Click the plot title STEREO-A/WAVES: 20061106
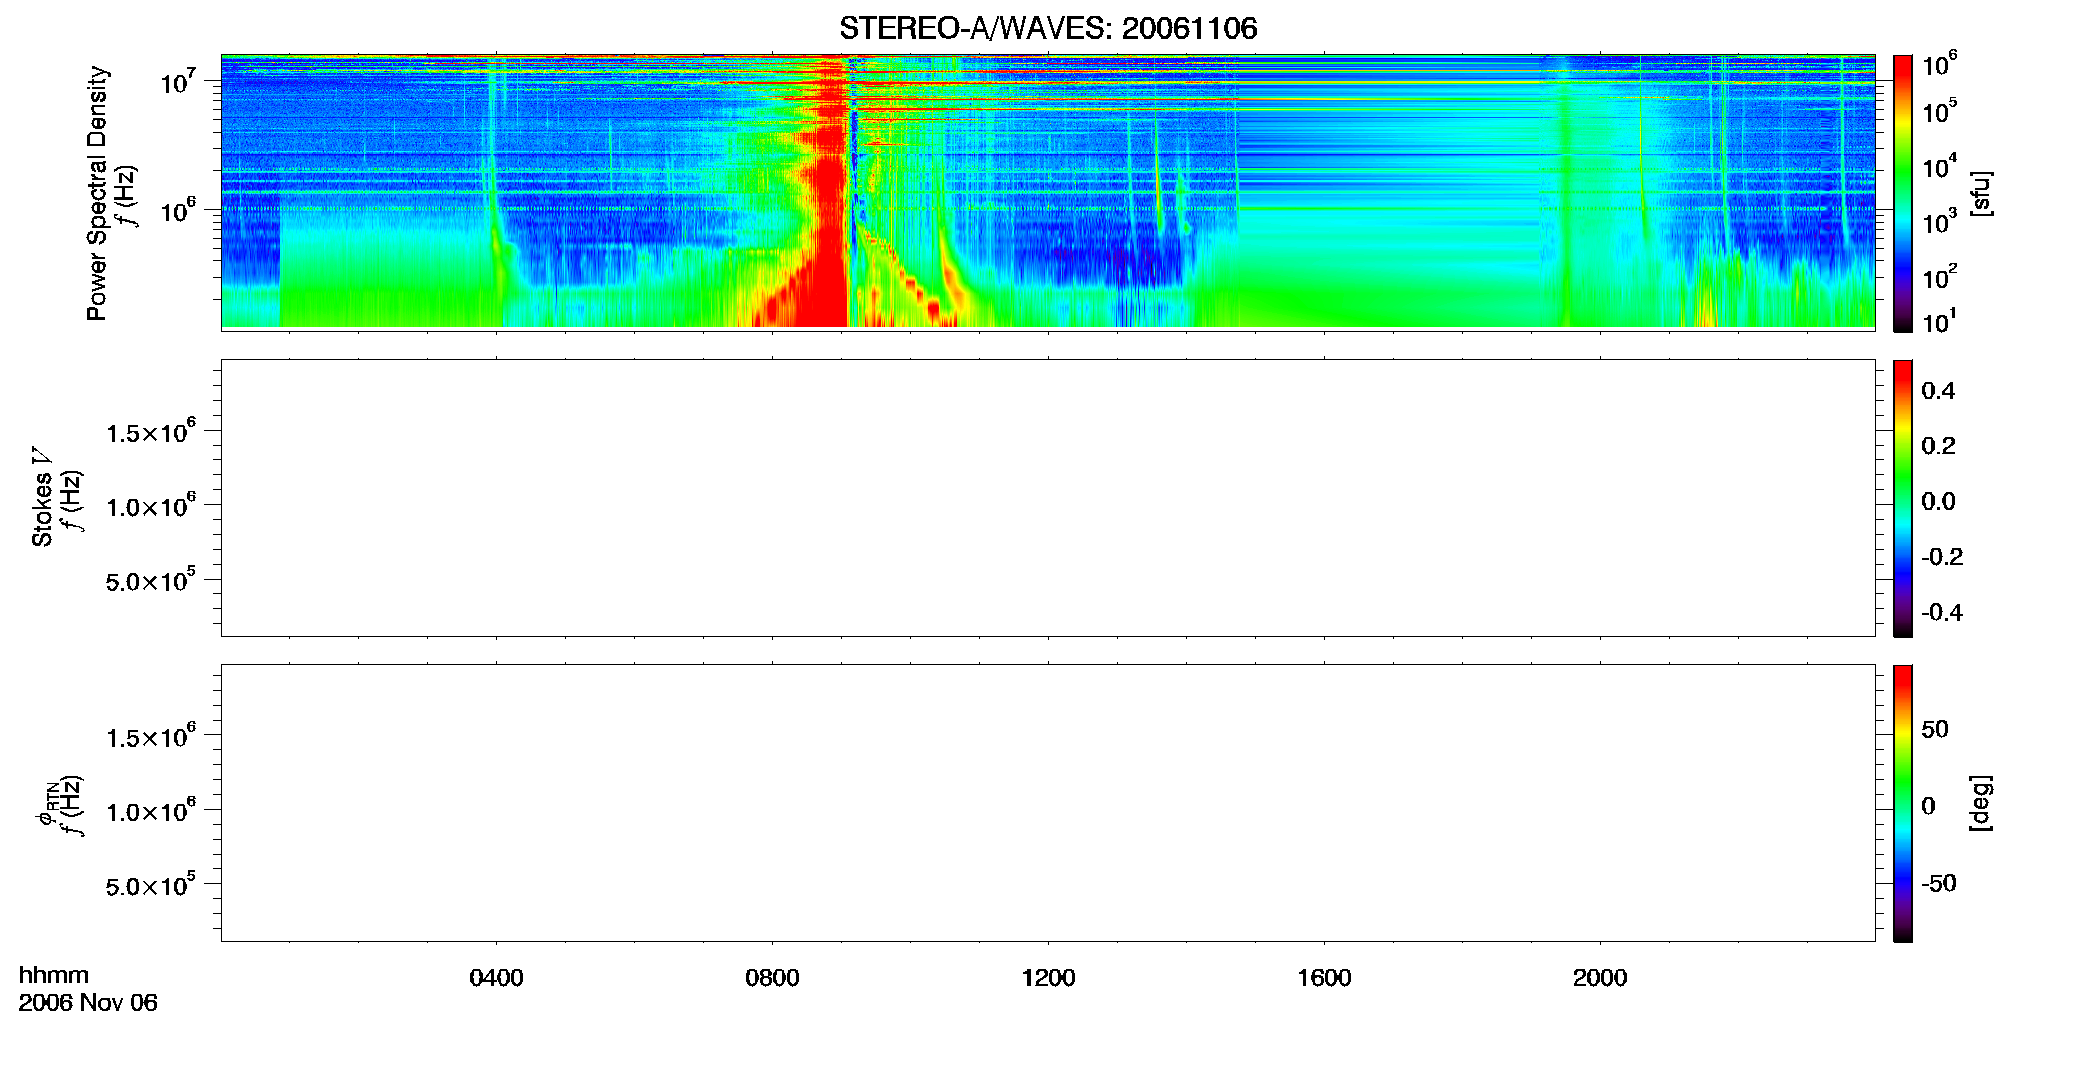2096x1080 pixels. [x=1048, y=28]
